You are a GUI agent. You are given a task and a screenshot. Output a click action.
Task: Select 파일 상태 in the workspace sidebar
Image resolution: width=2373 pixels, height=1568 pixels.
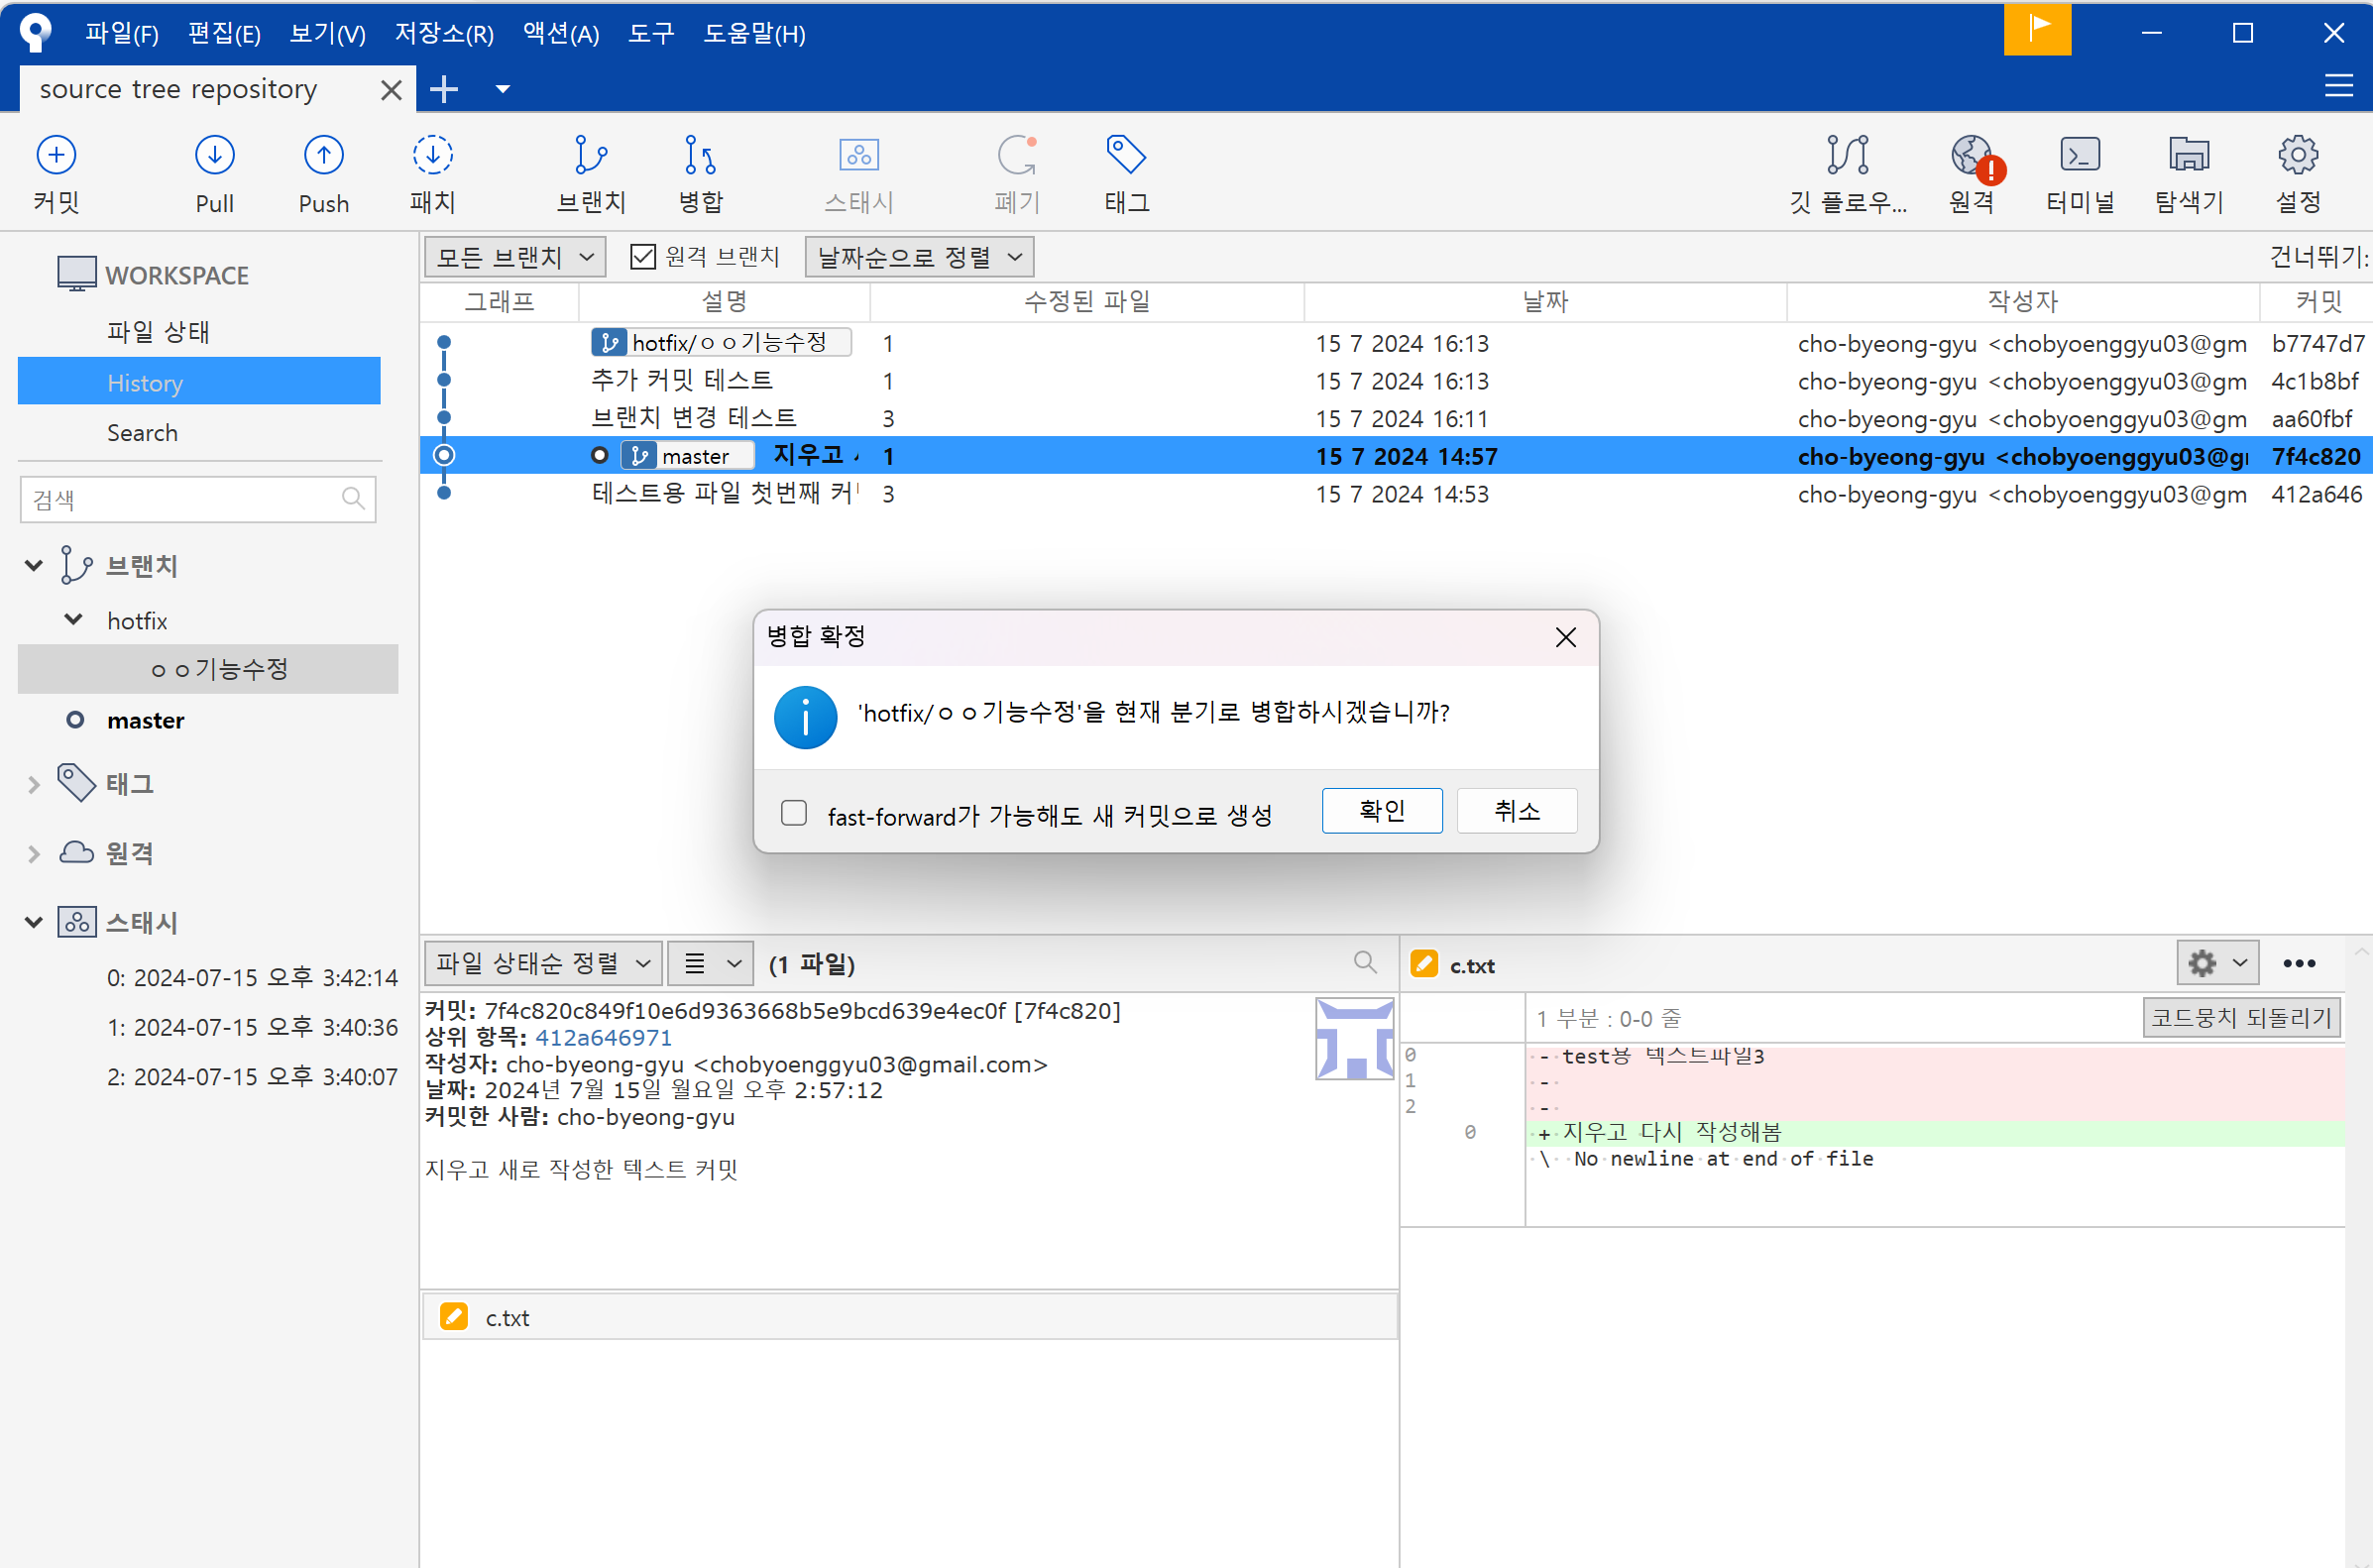click(158, 332)
